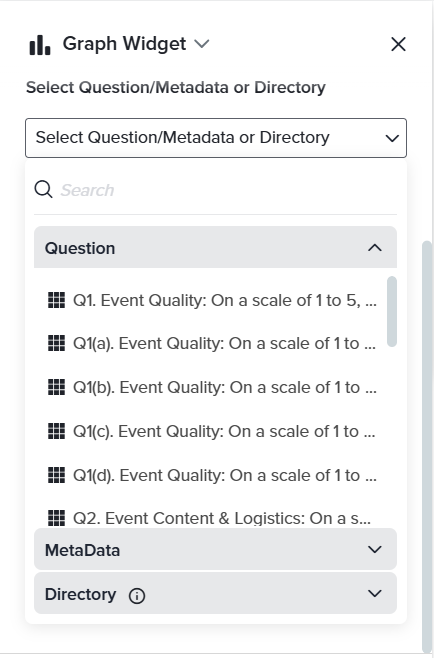Expand the MetaData section

coord(215,550)
